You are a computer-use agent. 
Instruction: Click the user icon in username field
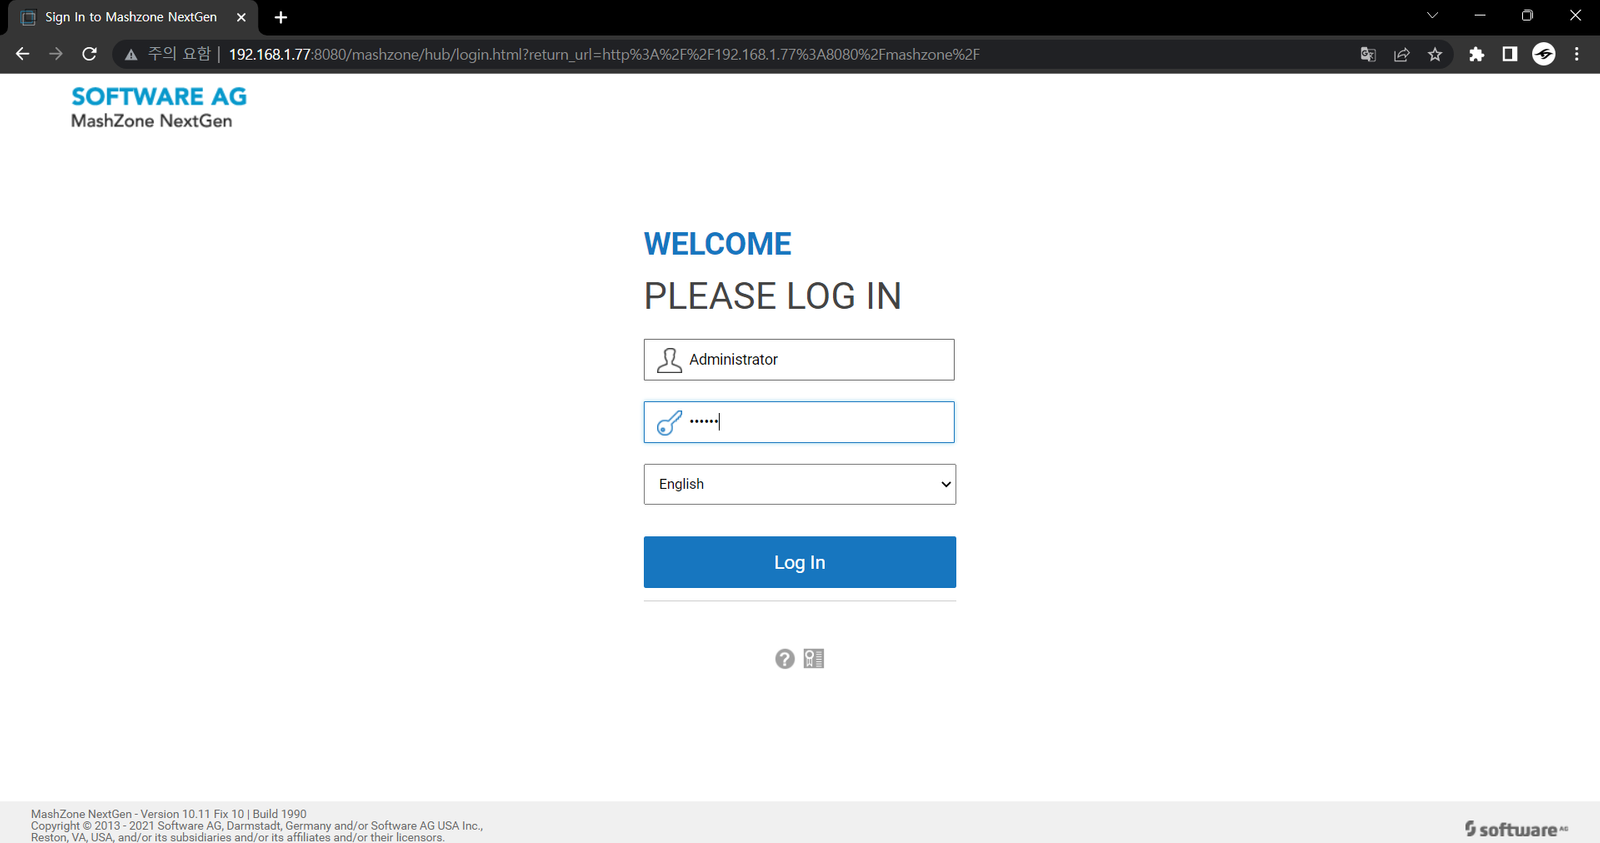coord(669,360)
